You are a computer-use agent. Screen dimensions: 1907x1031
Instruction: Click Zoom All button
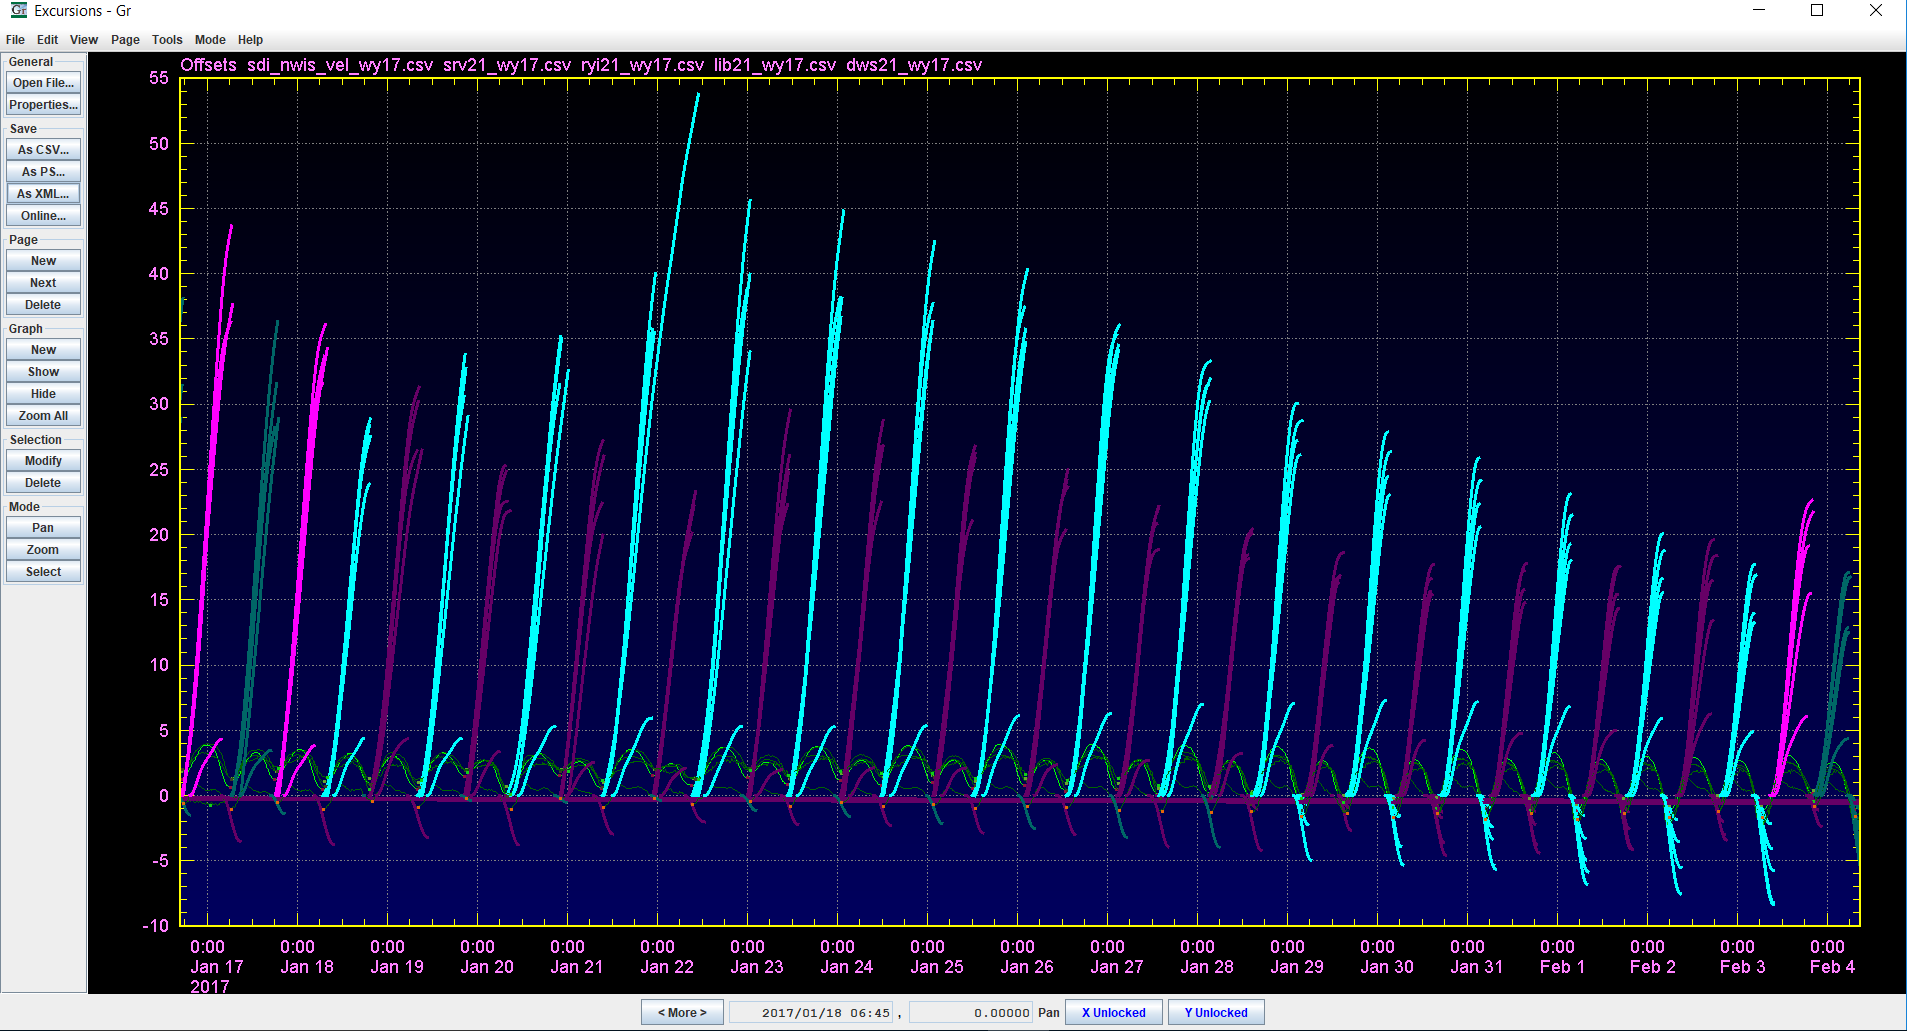pyautogui.click(x=43, y=416)
